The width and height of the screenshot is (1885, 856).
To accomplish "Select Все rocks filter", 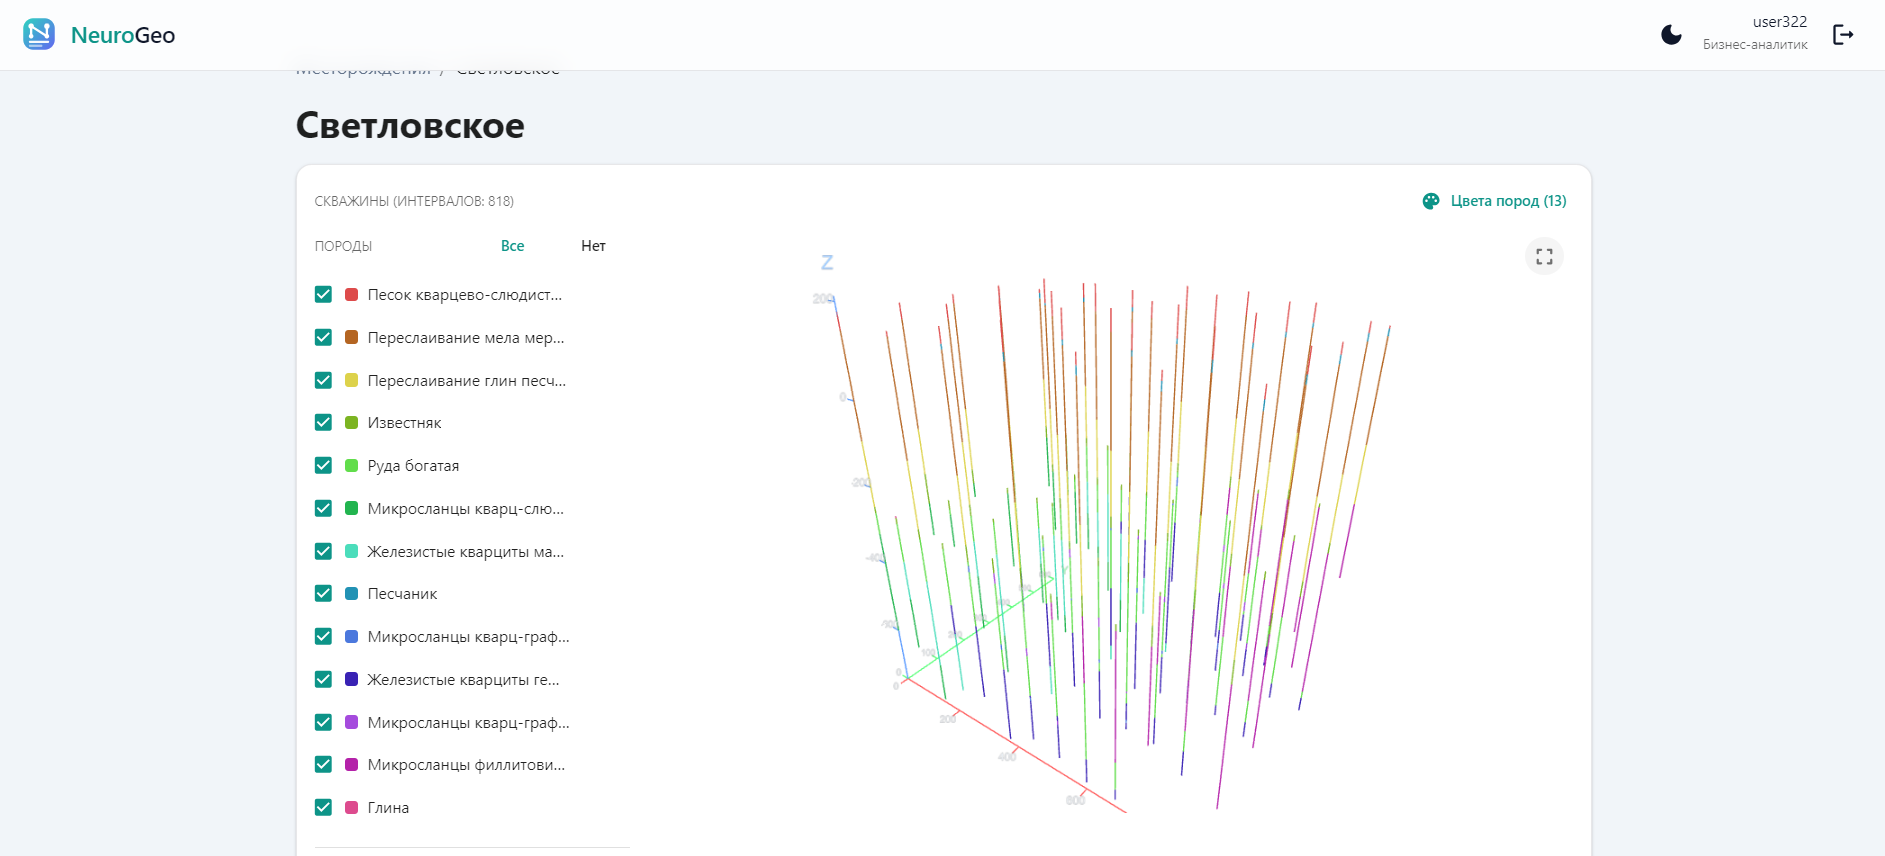I will coord(512,246).
